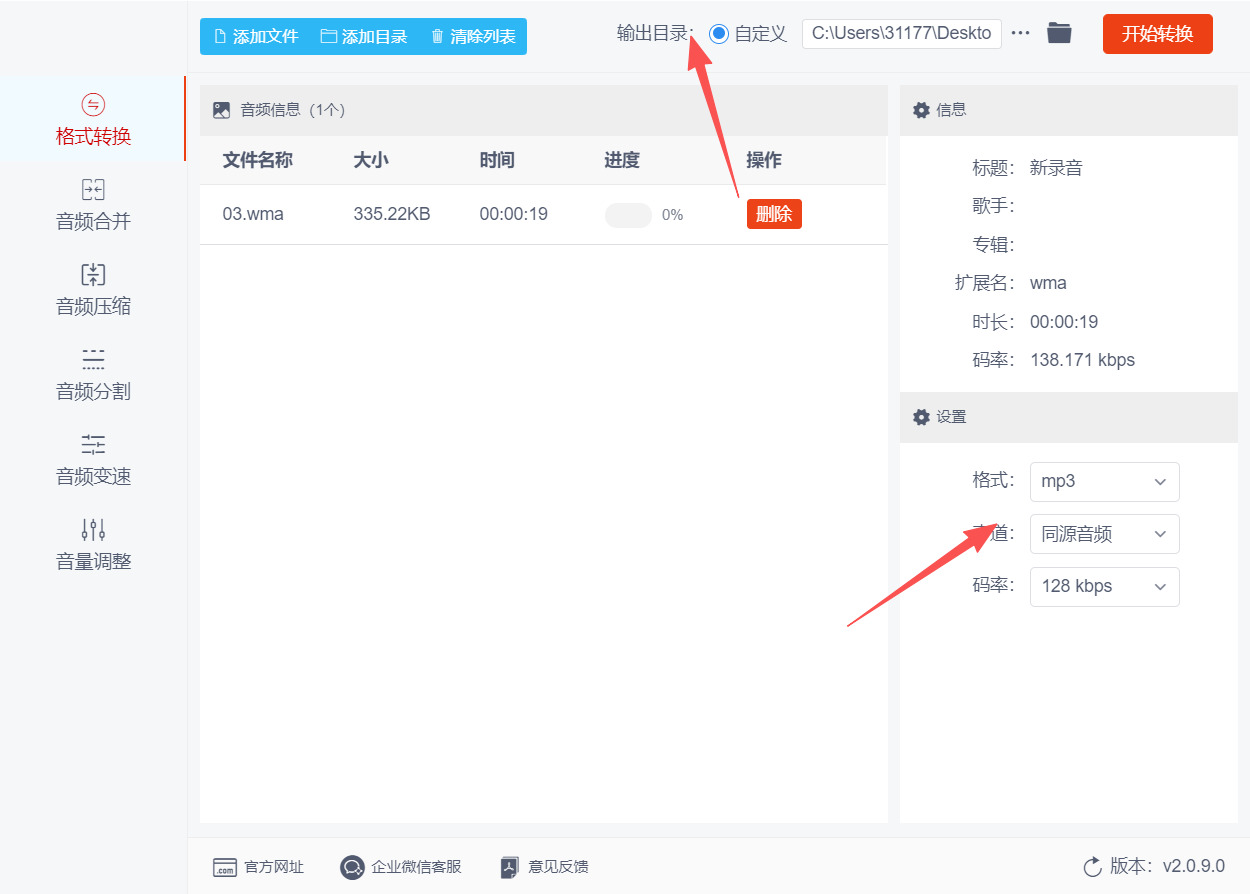
Task: Open the output folder icon
Action: point(1059,33)
